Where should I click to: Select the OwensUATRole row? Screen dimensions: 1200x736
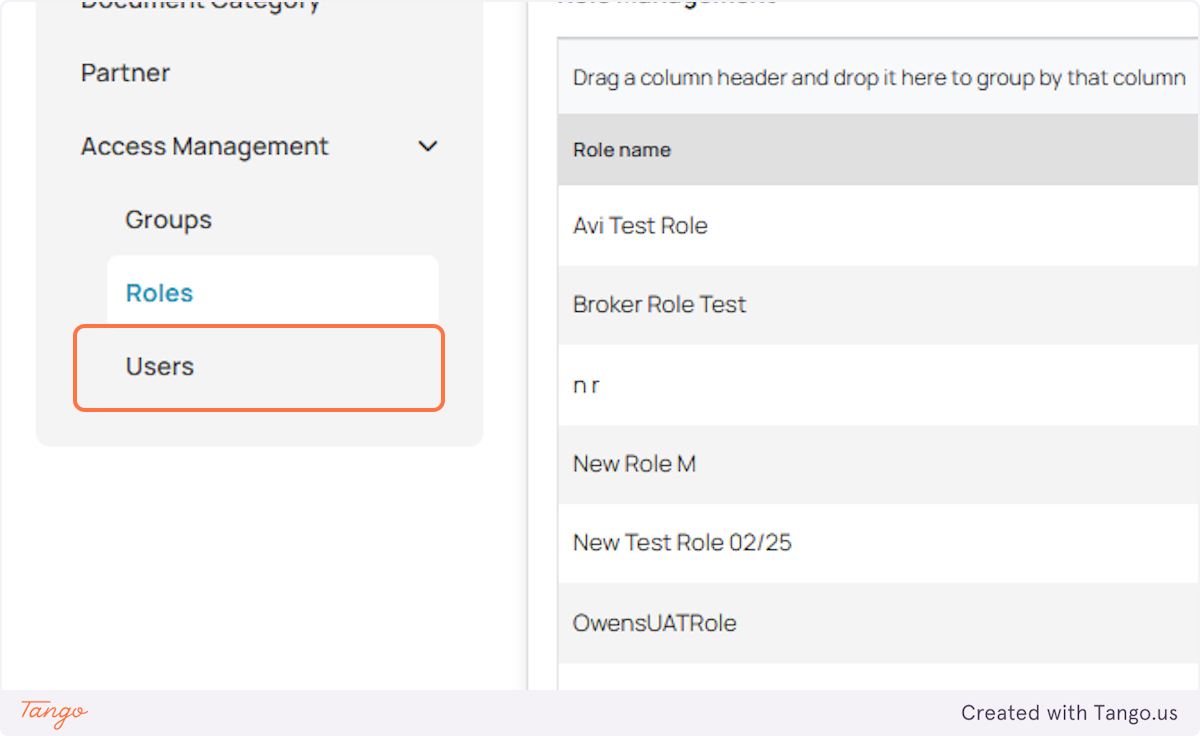[878, 623]
